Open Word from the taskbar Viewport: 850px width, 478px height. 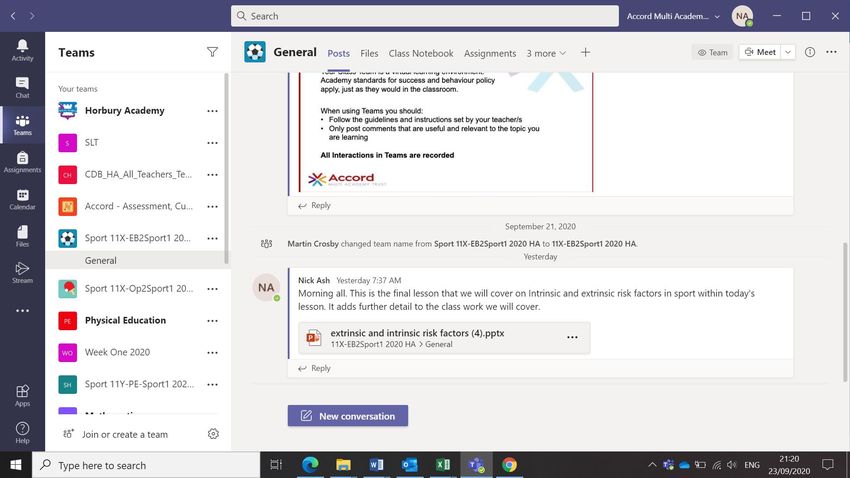(x=376, y=464)
